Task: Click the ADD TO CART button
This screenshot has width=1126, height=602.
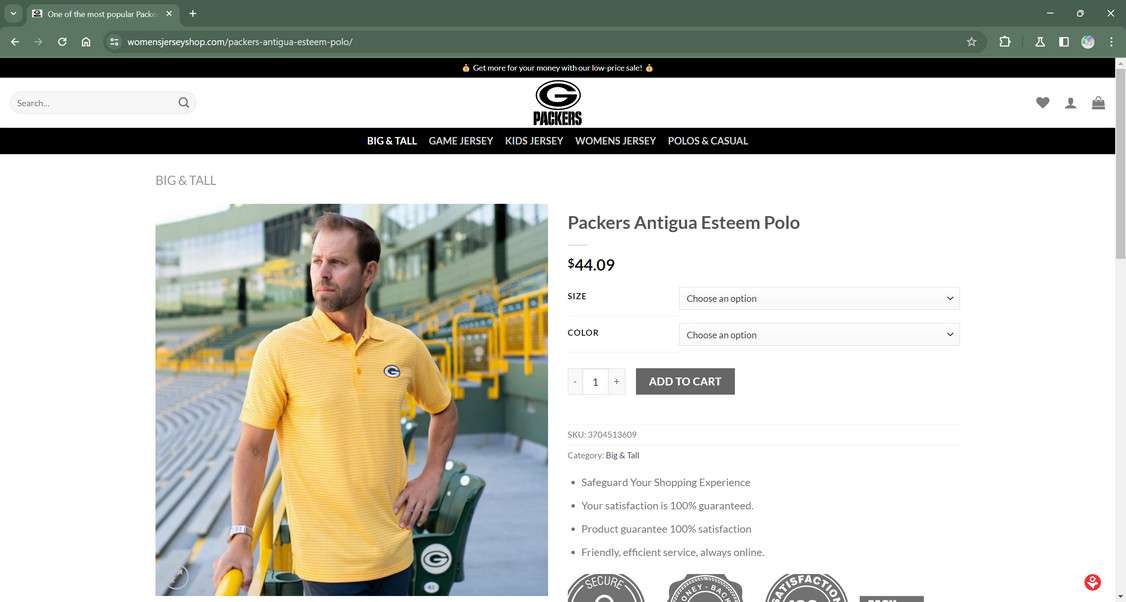Action: point(685,381)
